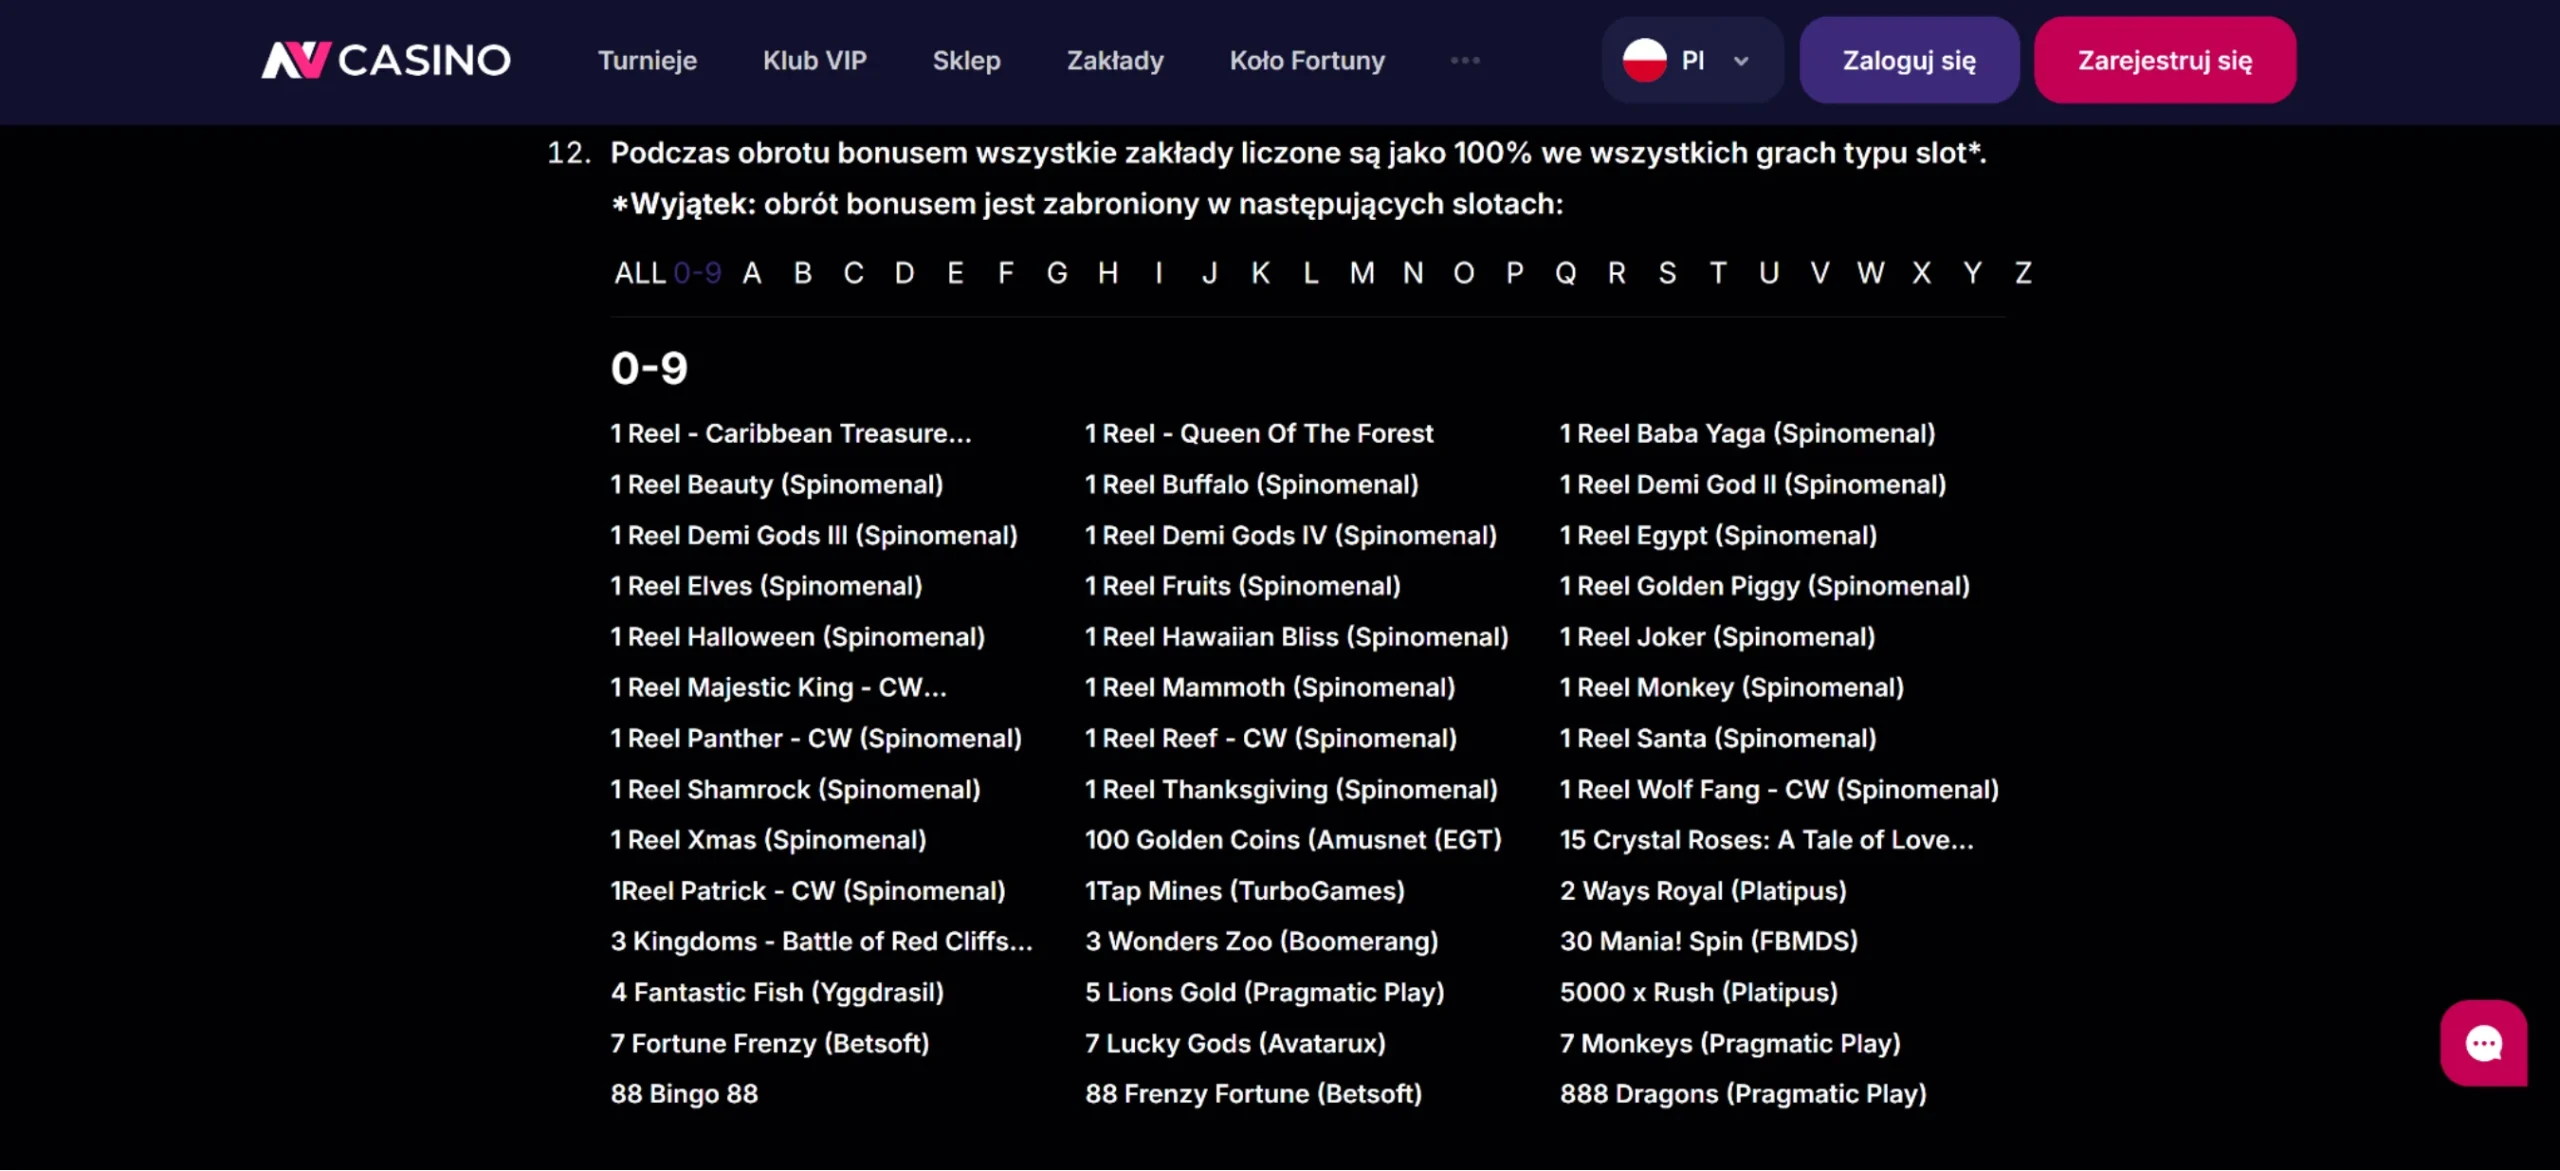Filter slots by letter Z
2560x1171 pixels.
[2023, 273]
